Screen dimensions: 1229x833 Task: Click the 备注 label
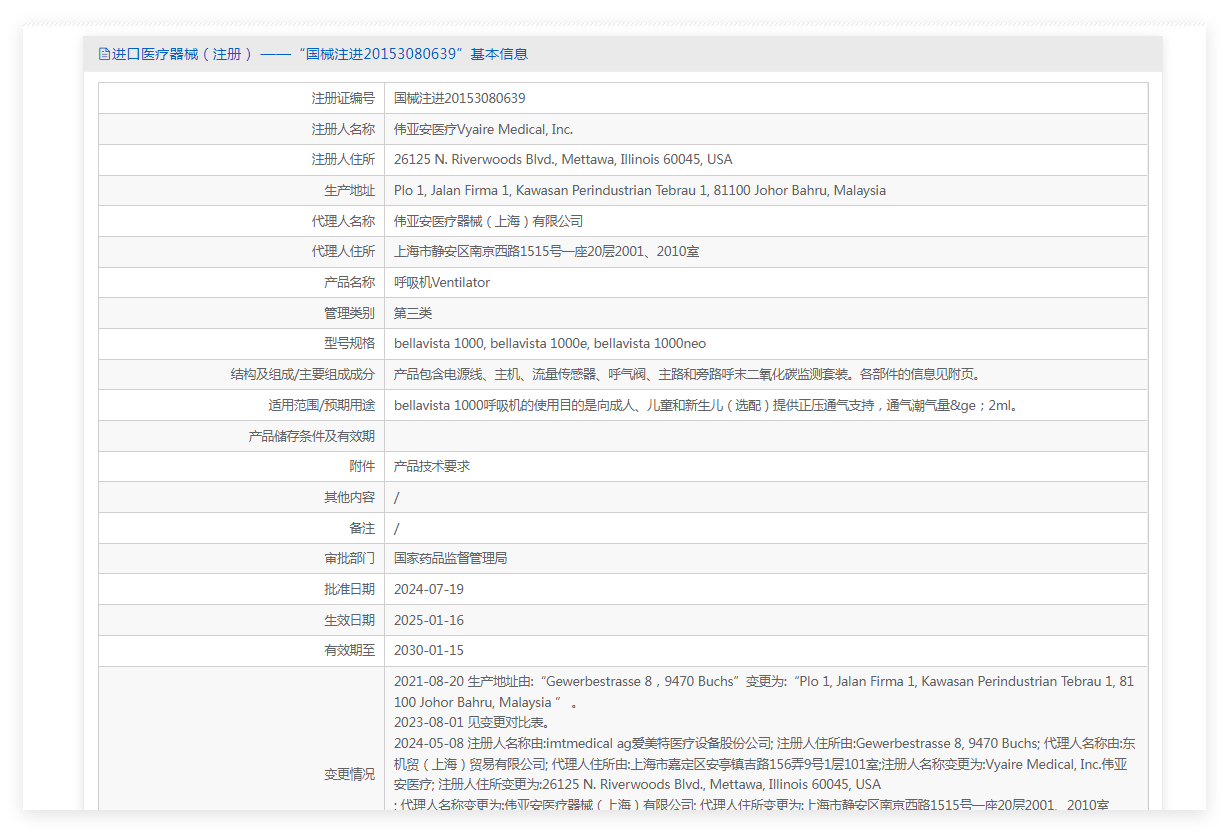coord(362,528)
